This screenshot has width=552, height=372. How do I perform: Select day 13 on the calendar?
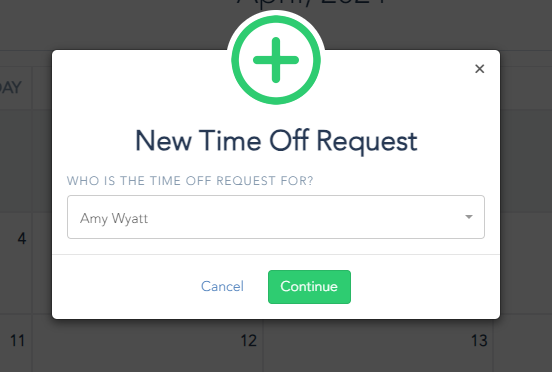click(x=479, y=341)
